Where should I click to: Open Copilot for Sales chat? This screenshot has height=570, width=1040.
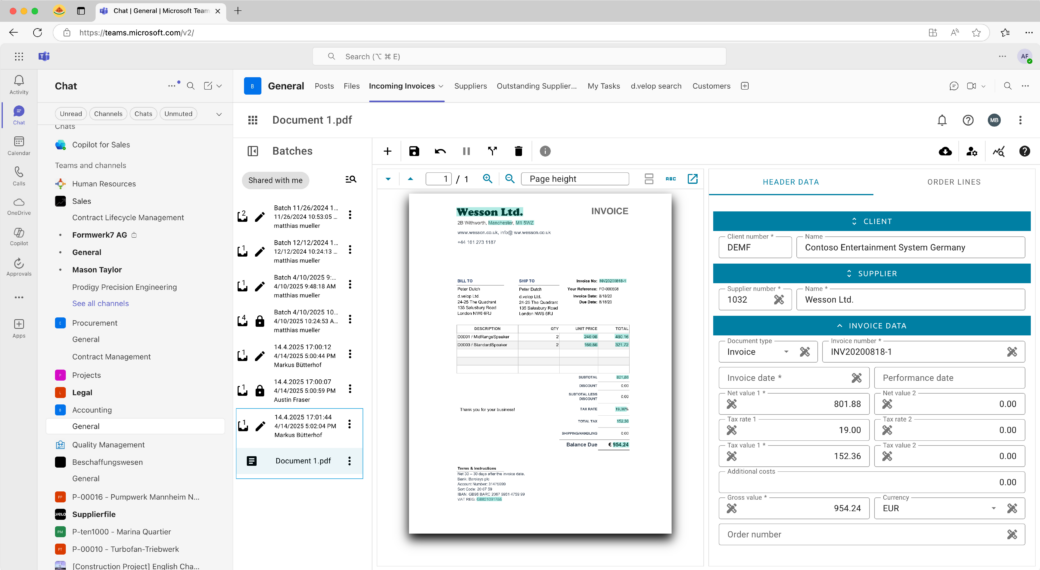click(x=101, y=145)
